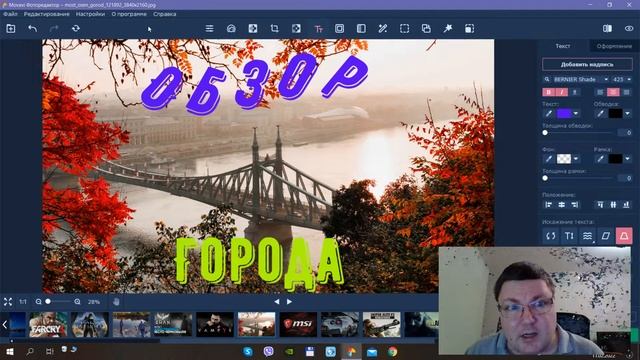The image size is (640, 360).
Task: Set text alignment to right
Action: coord(626,92)
